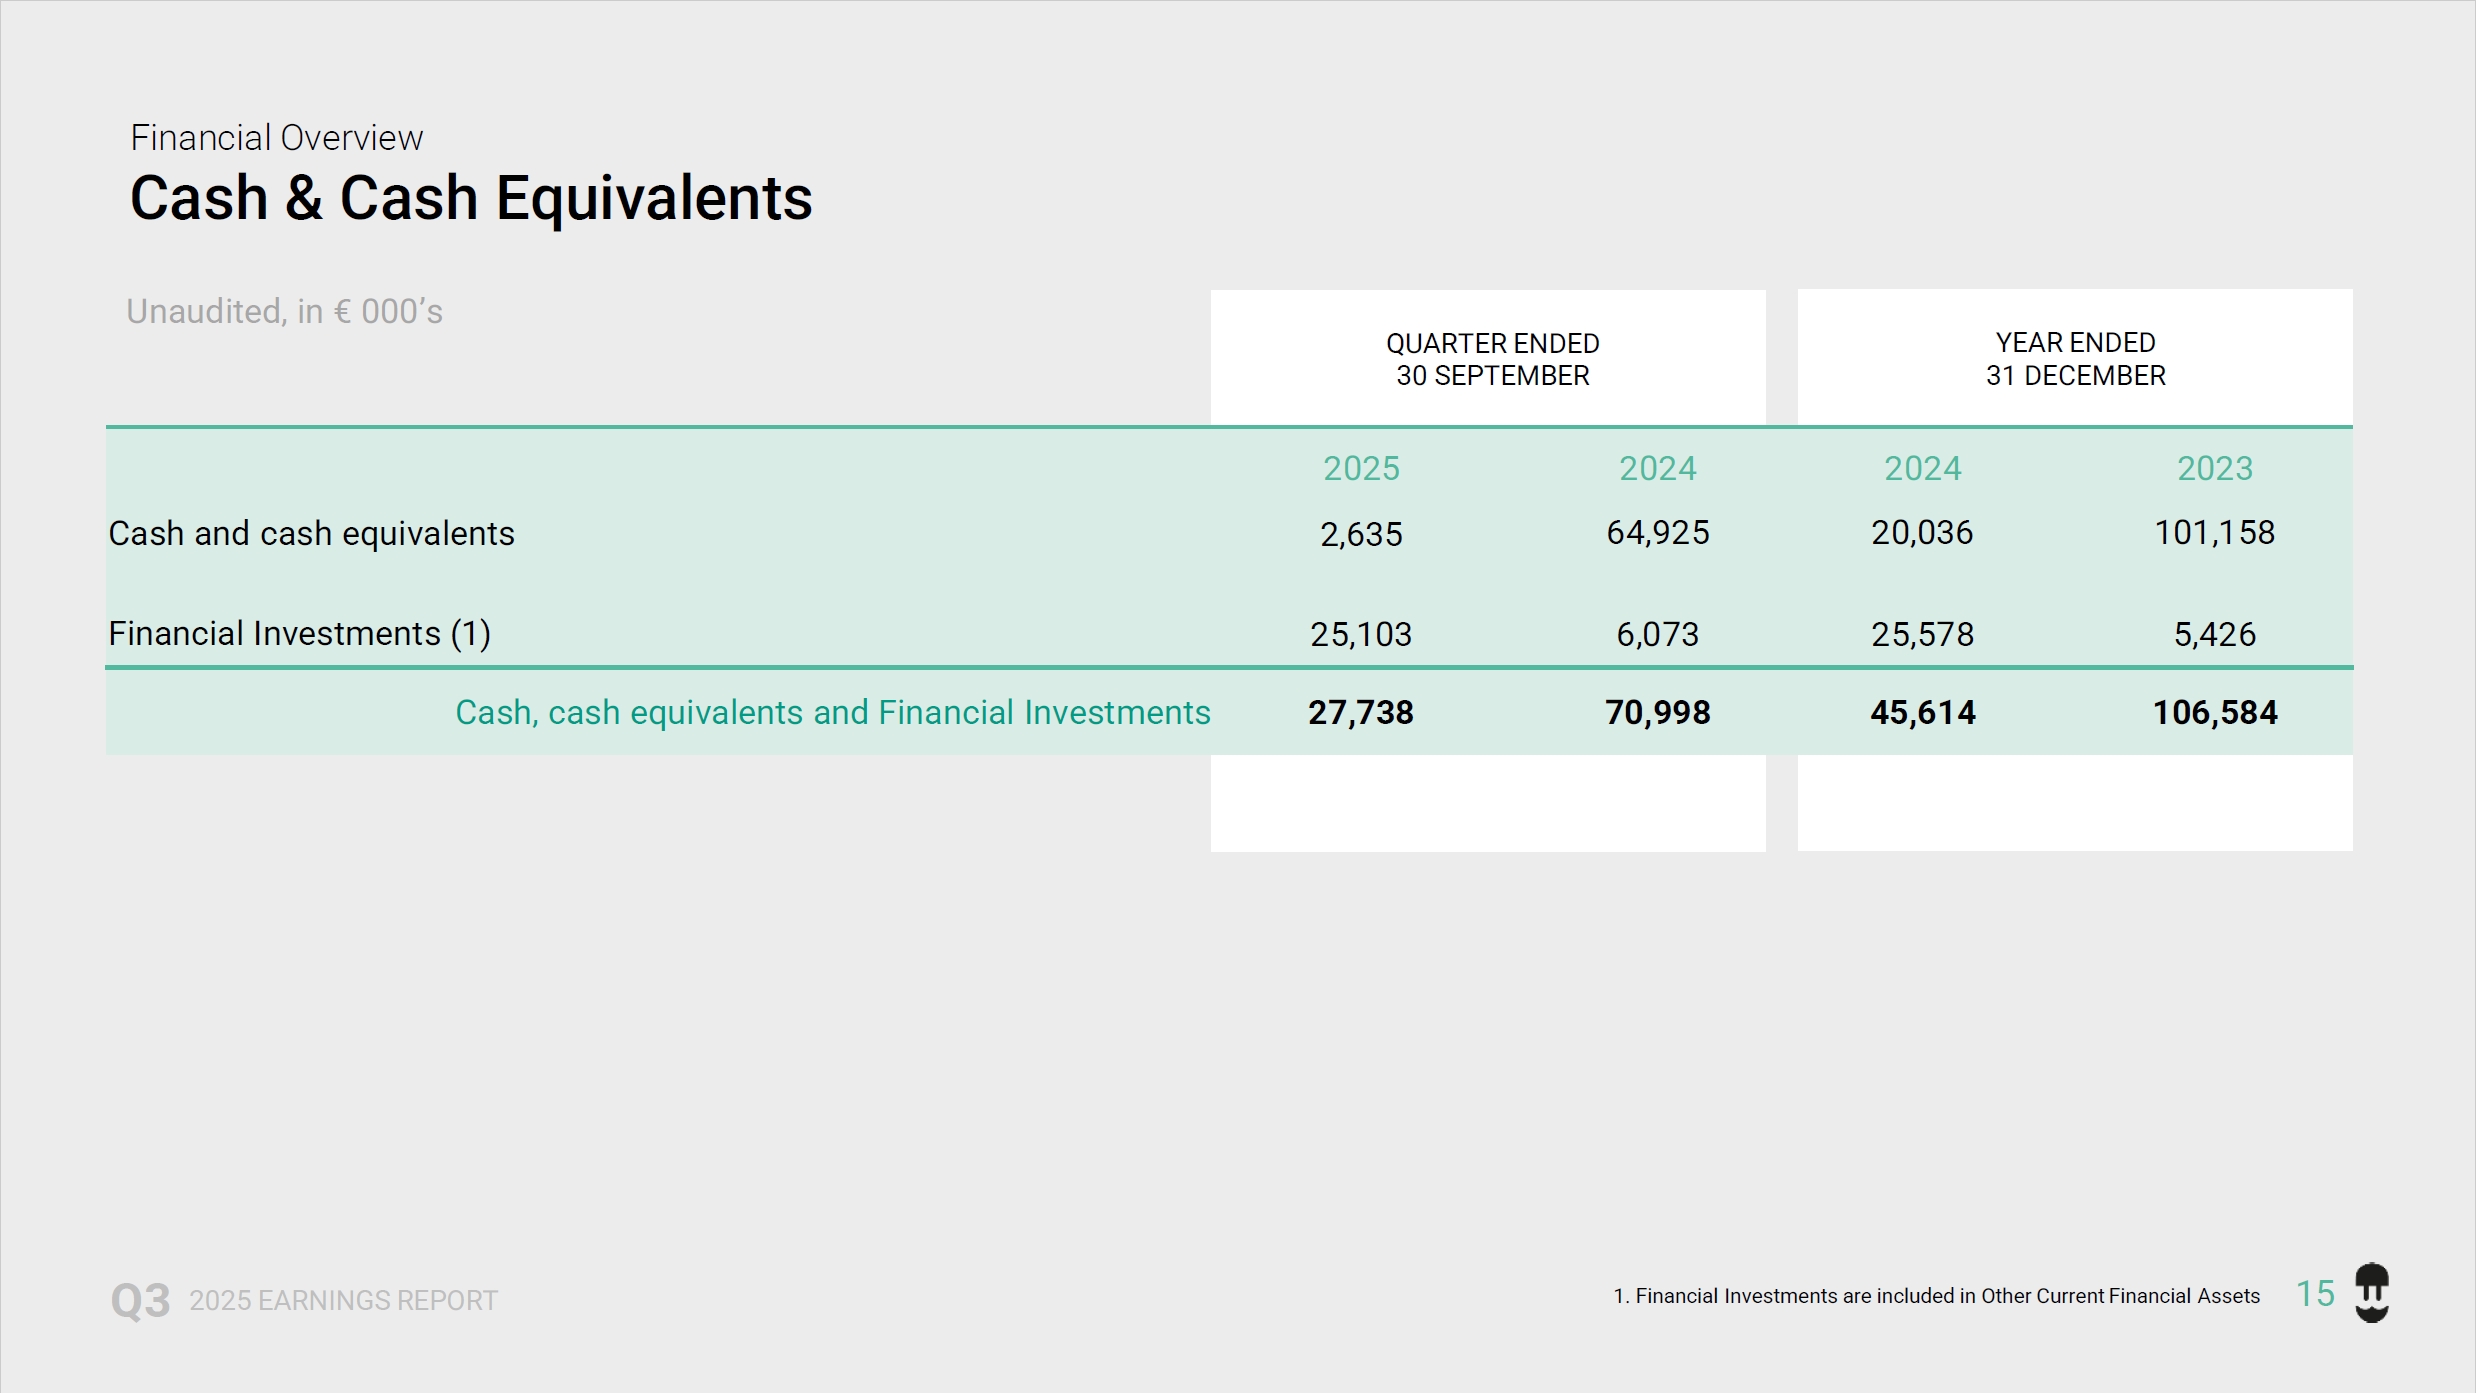
Task: Click the Q3 footer mark
Action: (140, 1300)
